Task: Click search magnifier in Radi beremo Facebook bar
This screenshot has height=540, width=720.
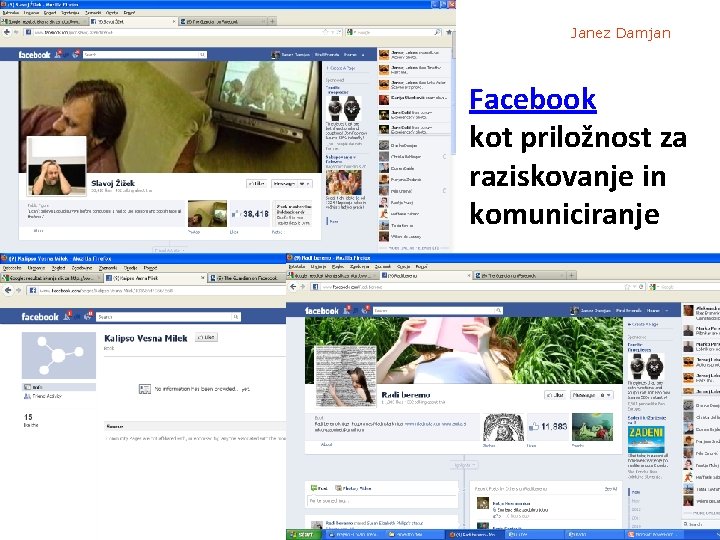Action: [x=498, y=311]
